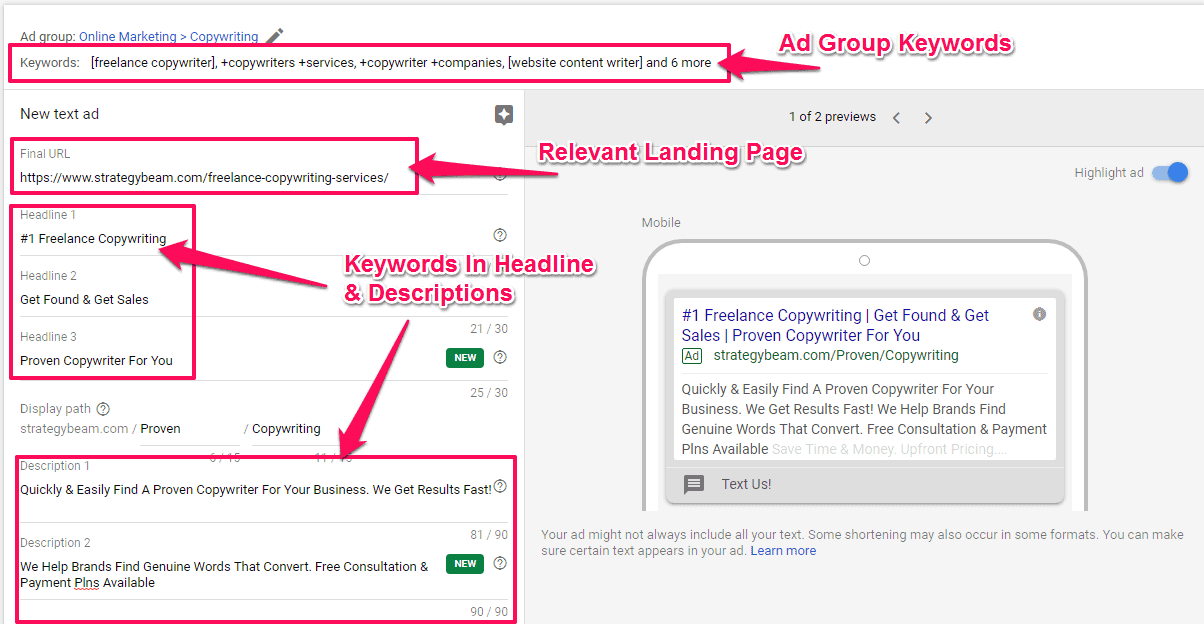The height and width of the screenshot is (624, 1204).
Task: Click the Learn more link
Action: coord(783,551)
